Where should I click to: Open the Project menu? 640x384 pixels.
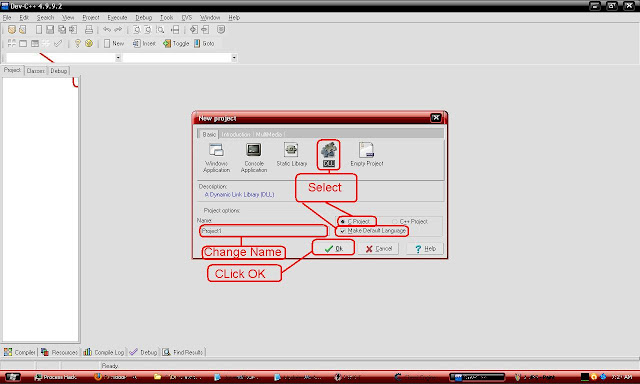coord(91,18)
